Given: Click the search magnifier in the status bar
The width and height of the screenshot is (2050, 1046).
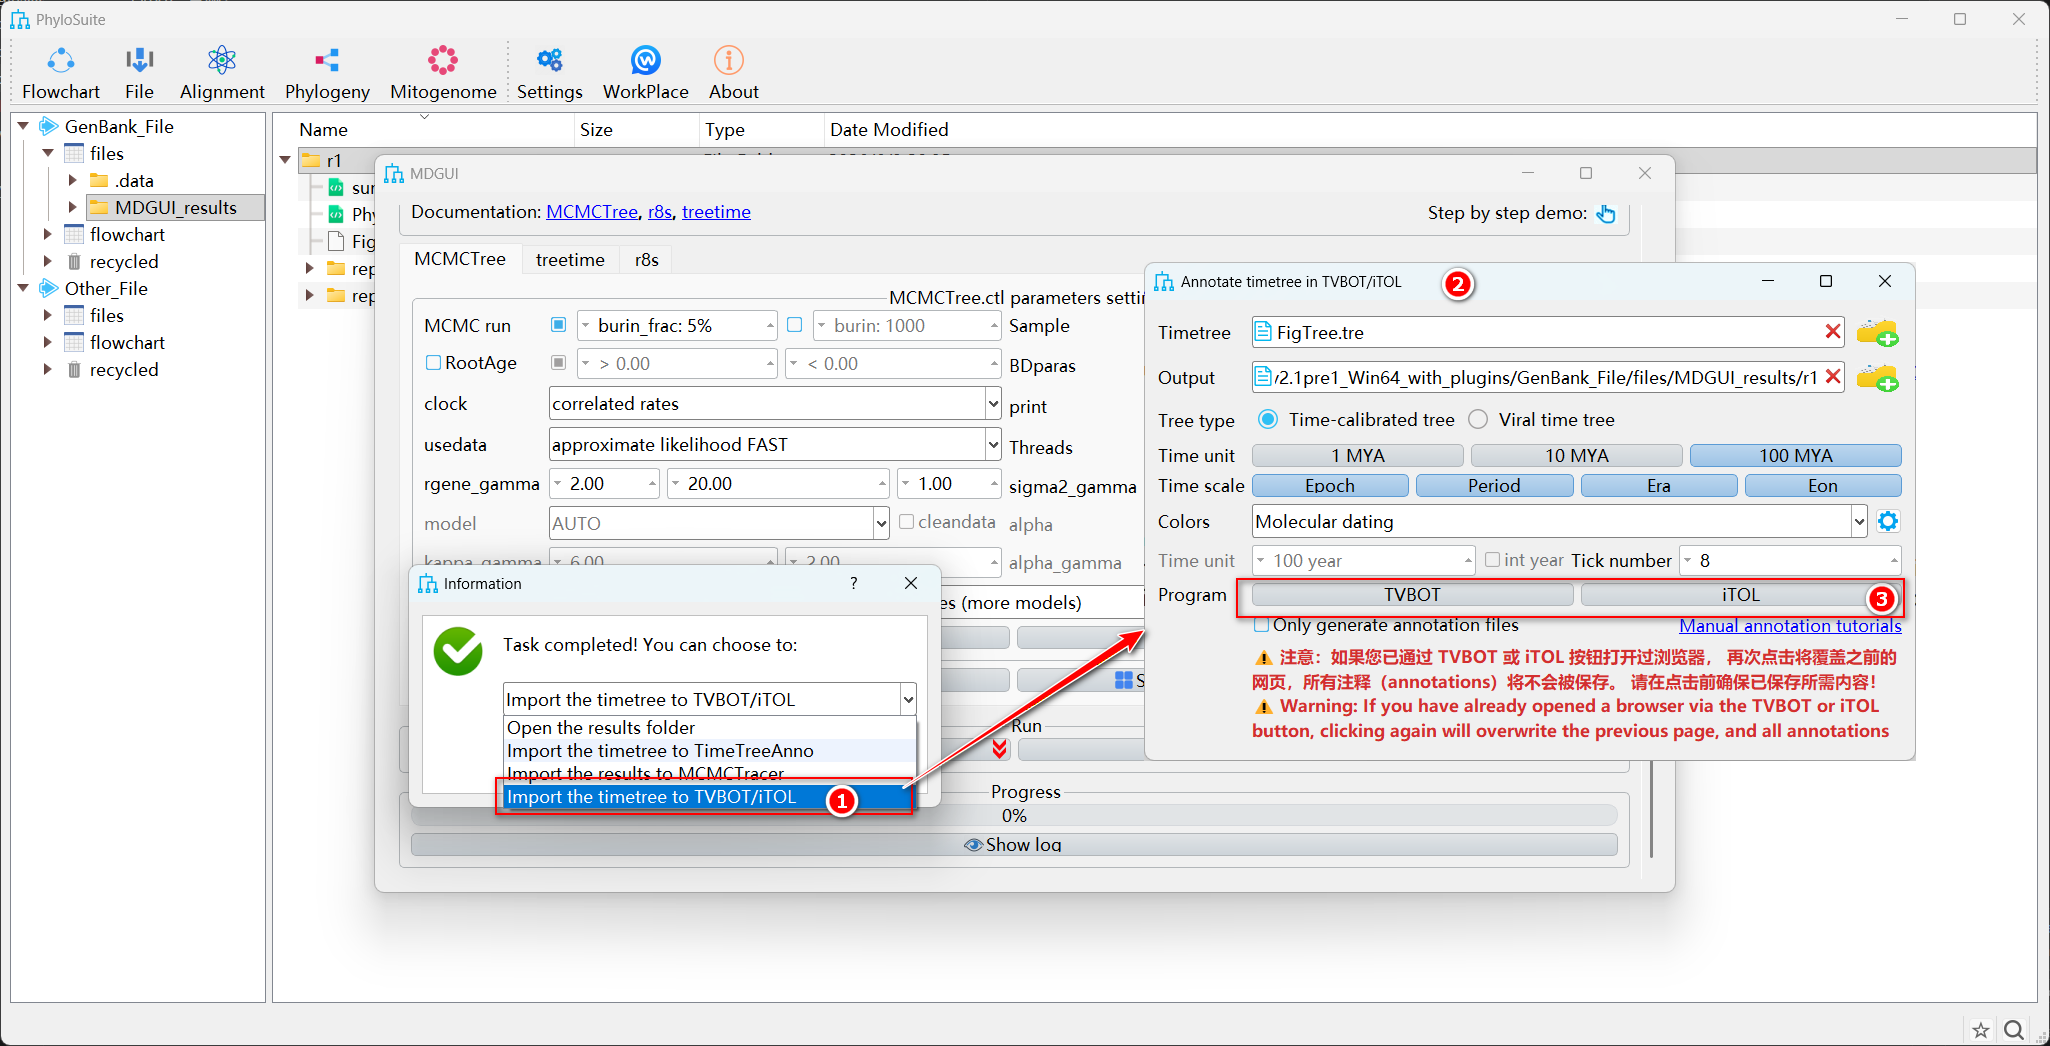Looking at the screenshot, I should click(2014, 1029).
